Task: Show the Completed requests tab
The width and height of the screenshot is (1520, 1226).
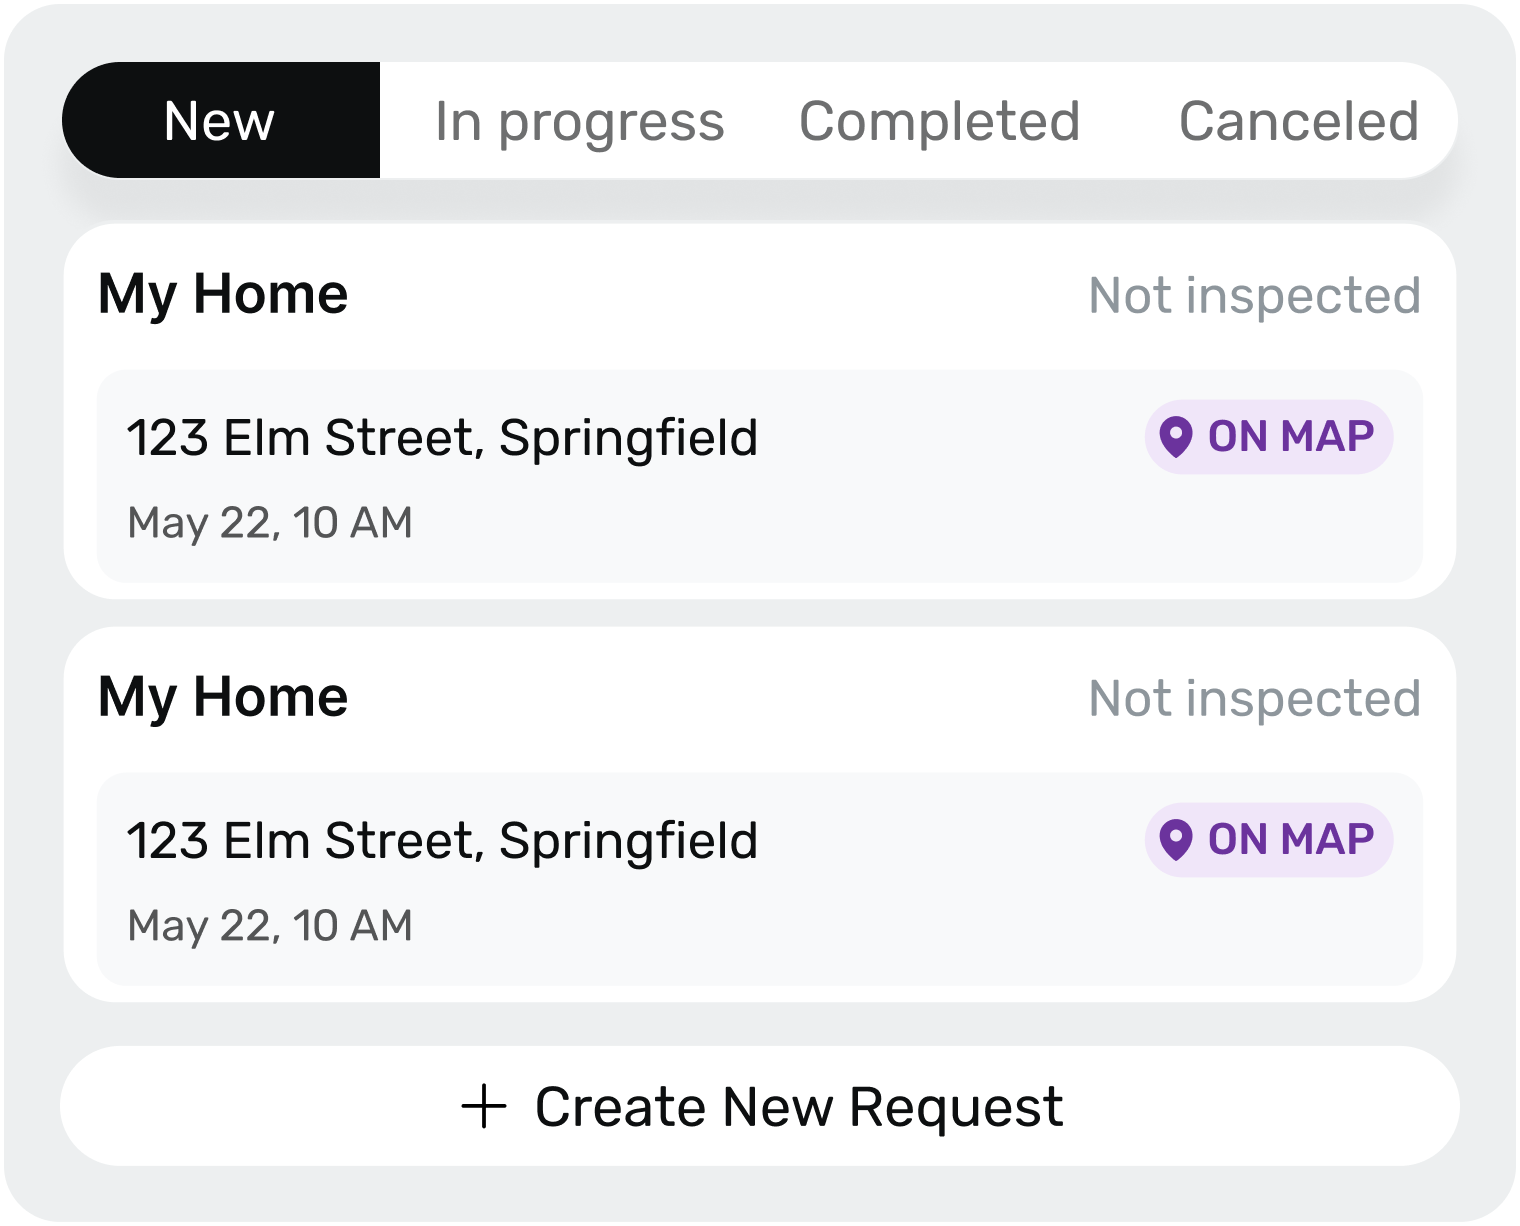Action: tap(939, 121)
